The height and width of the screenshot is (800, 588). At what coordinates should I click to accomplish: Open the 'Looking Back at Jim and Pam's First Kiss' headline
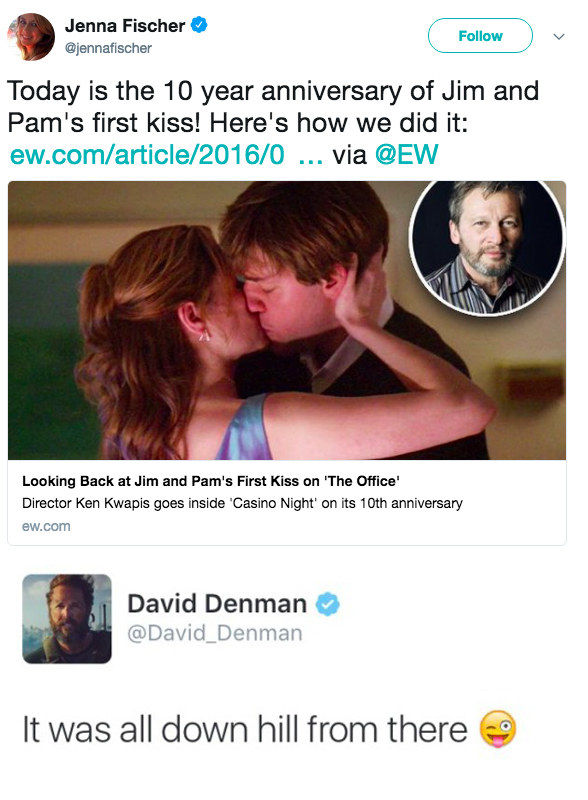pyautogui.click(x=210, y=481)
